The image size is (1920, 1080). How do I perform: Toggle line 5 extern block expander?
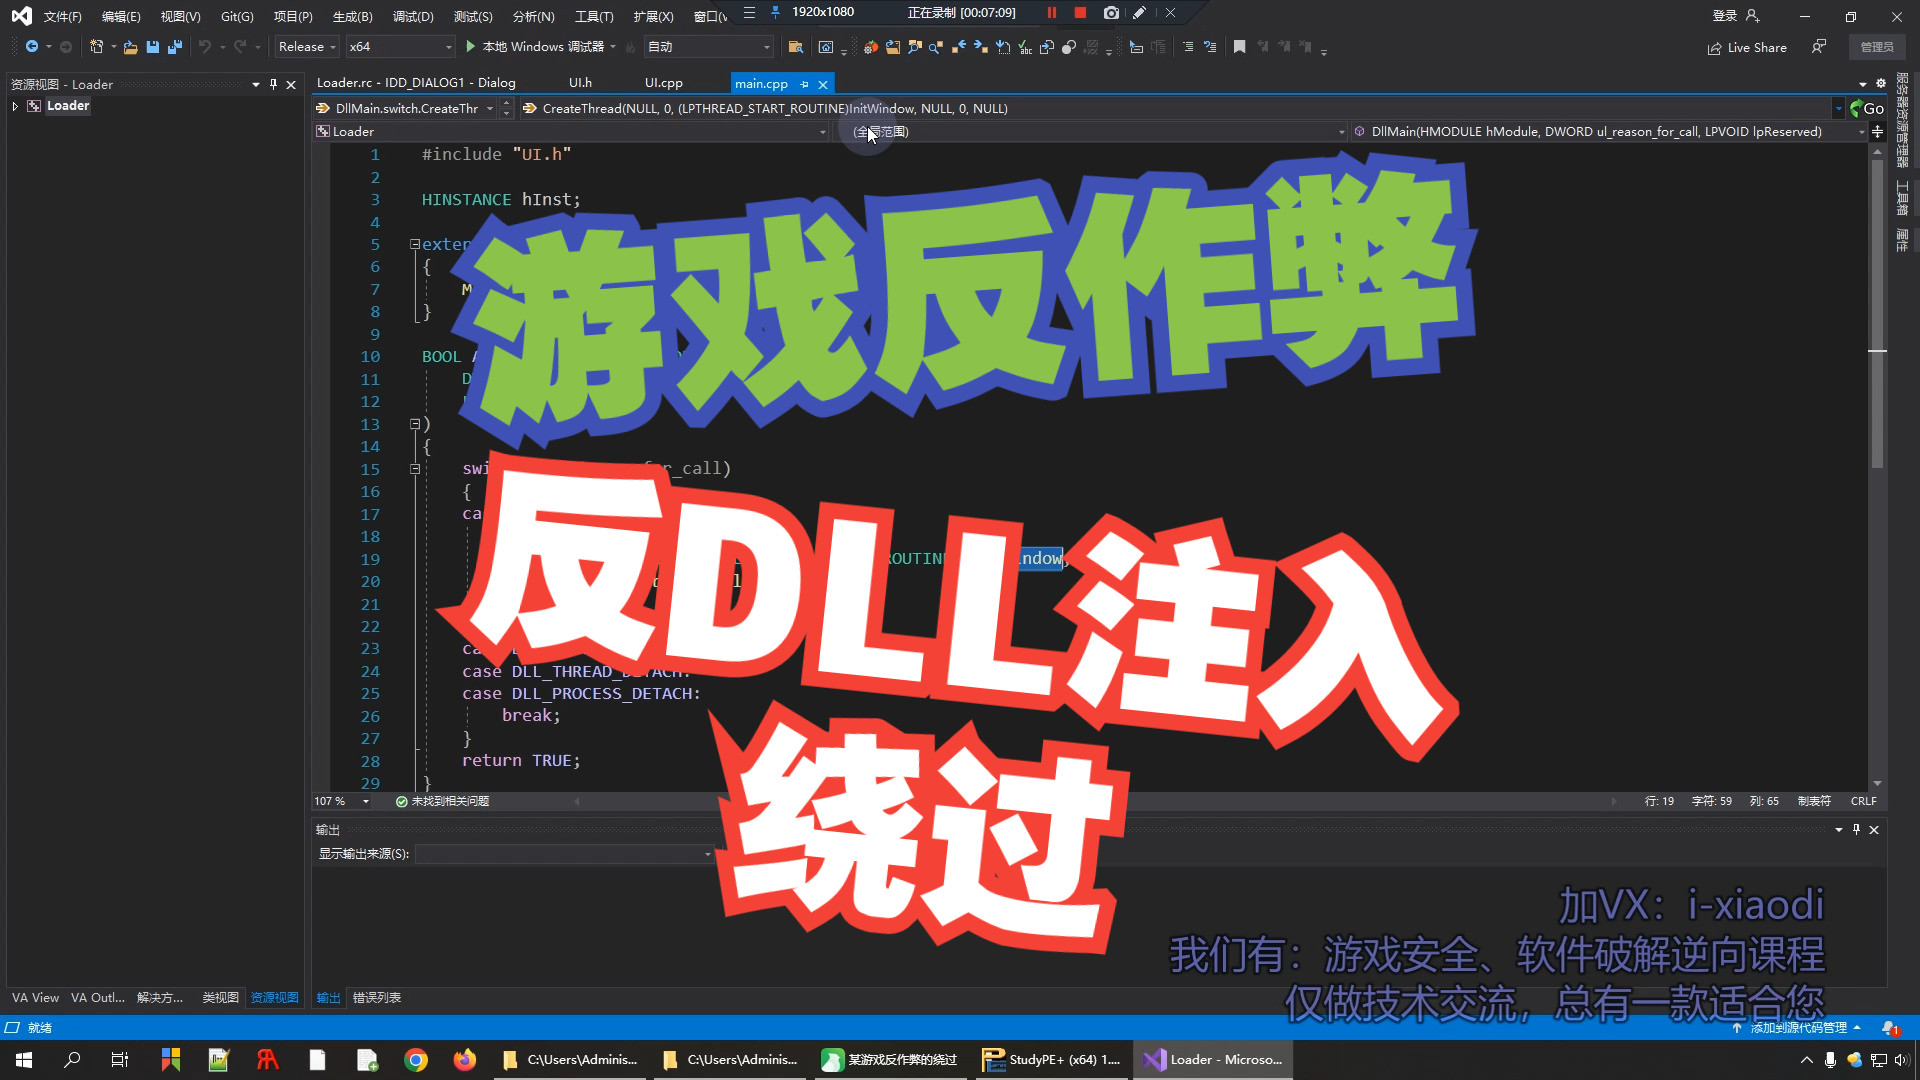pyautogui.click(x=414, y=243)
